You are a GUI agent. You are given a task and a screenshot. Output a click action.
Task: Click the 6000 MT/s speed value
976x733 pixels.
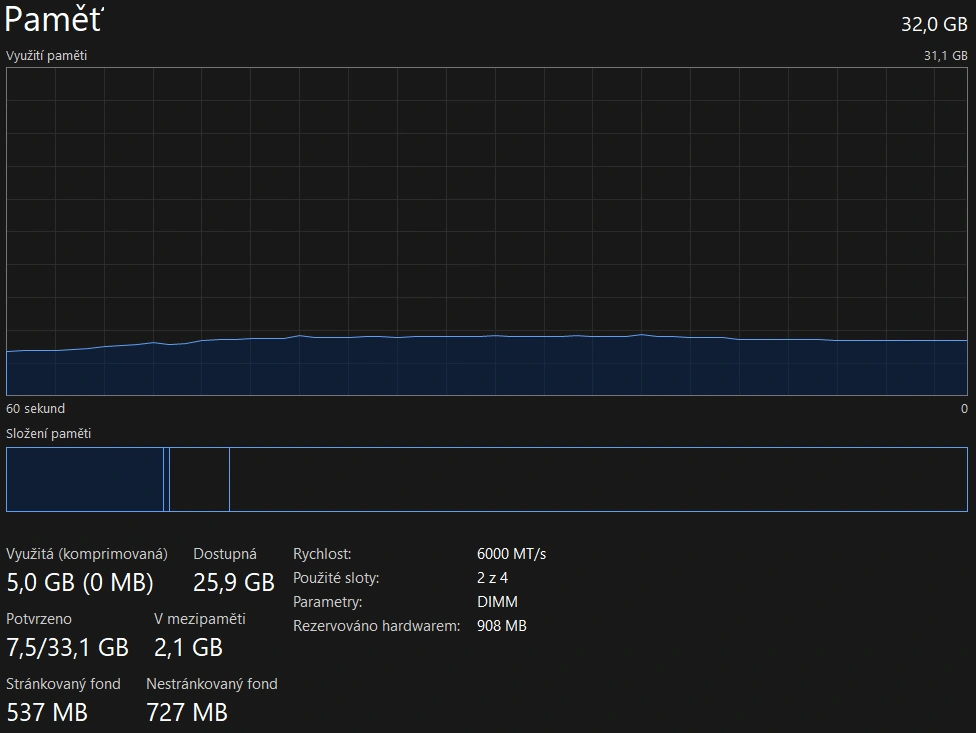[512, 554]
